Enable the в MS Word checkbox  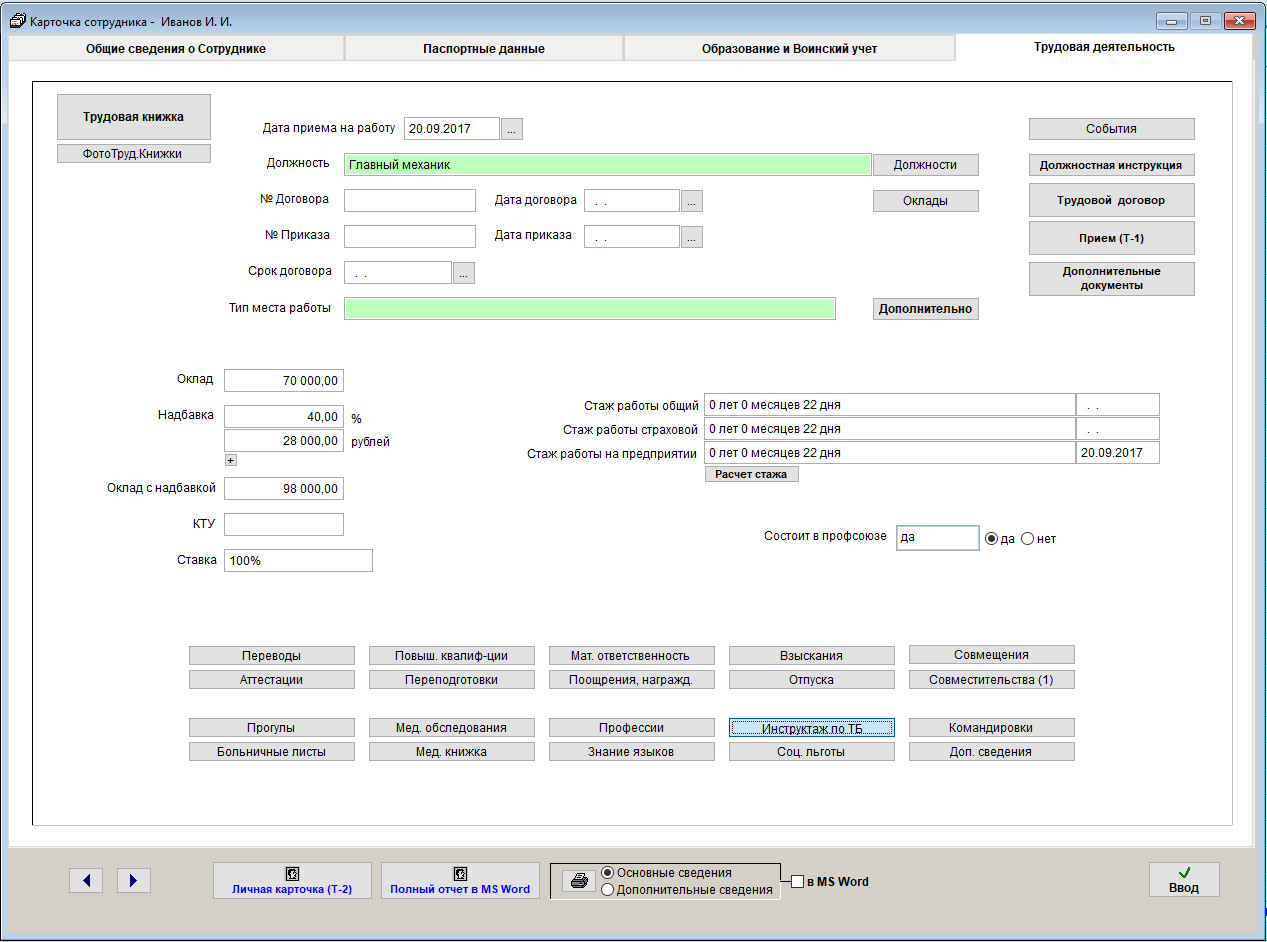pos(797,882)
